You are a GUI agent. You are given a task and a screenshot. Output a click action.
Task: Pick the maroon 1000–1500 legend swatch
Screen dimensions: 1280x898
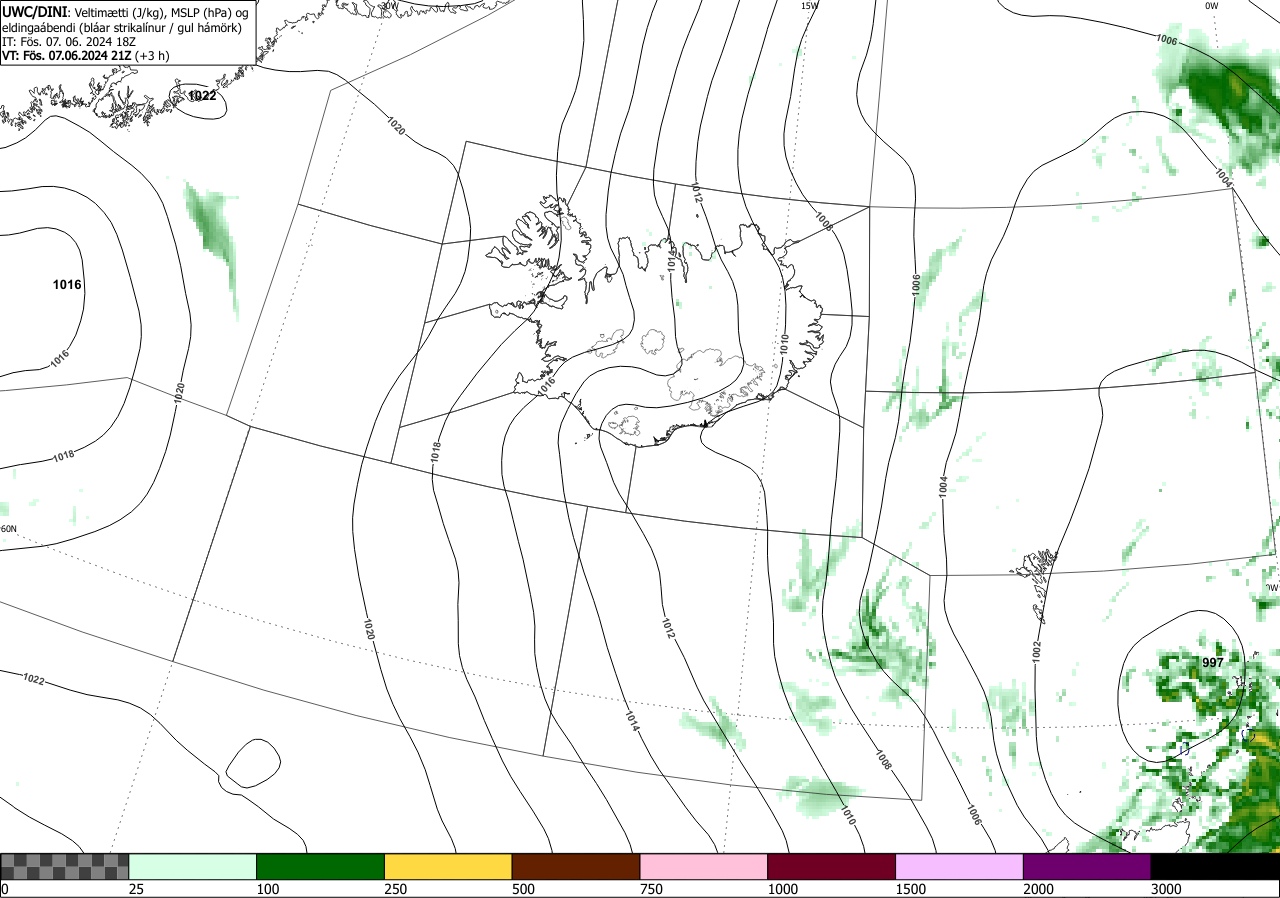pos(832,866)
